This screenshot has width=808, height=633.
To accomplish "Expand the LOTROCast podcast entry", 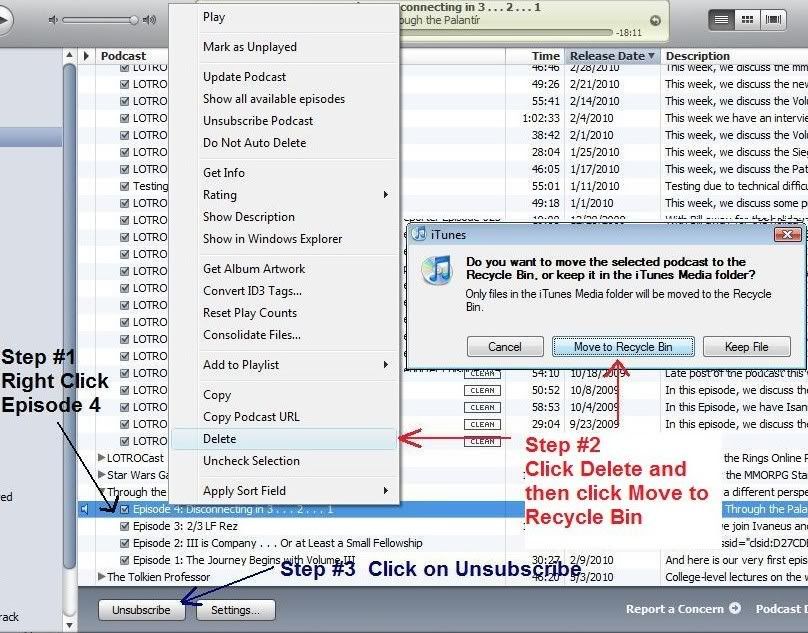I will 102,458.
